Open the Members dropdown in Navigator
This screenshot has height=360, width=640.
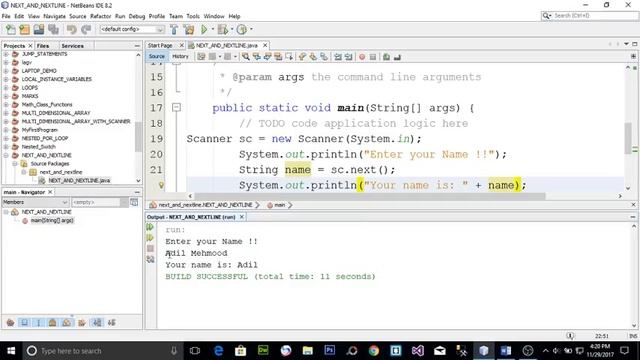coord(35,202)
